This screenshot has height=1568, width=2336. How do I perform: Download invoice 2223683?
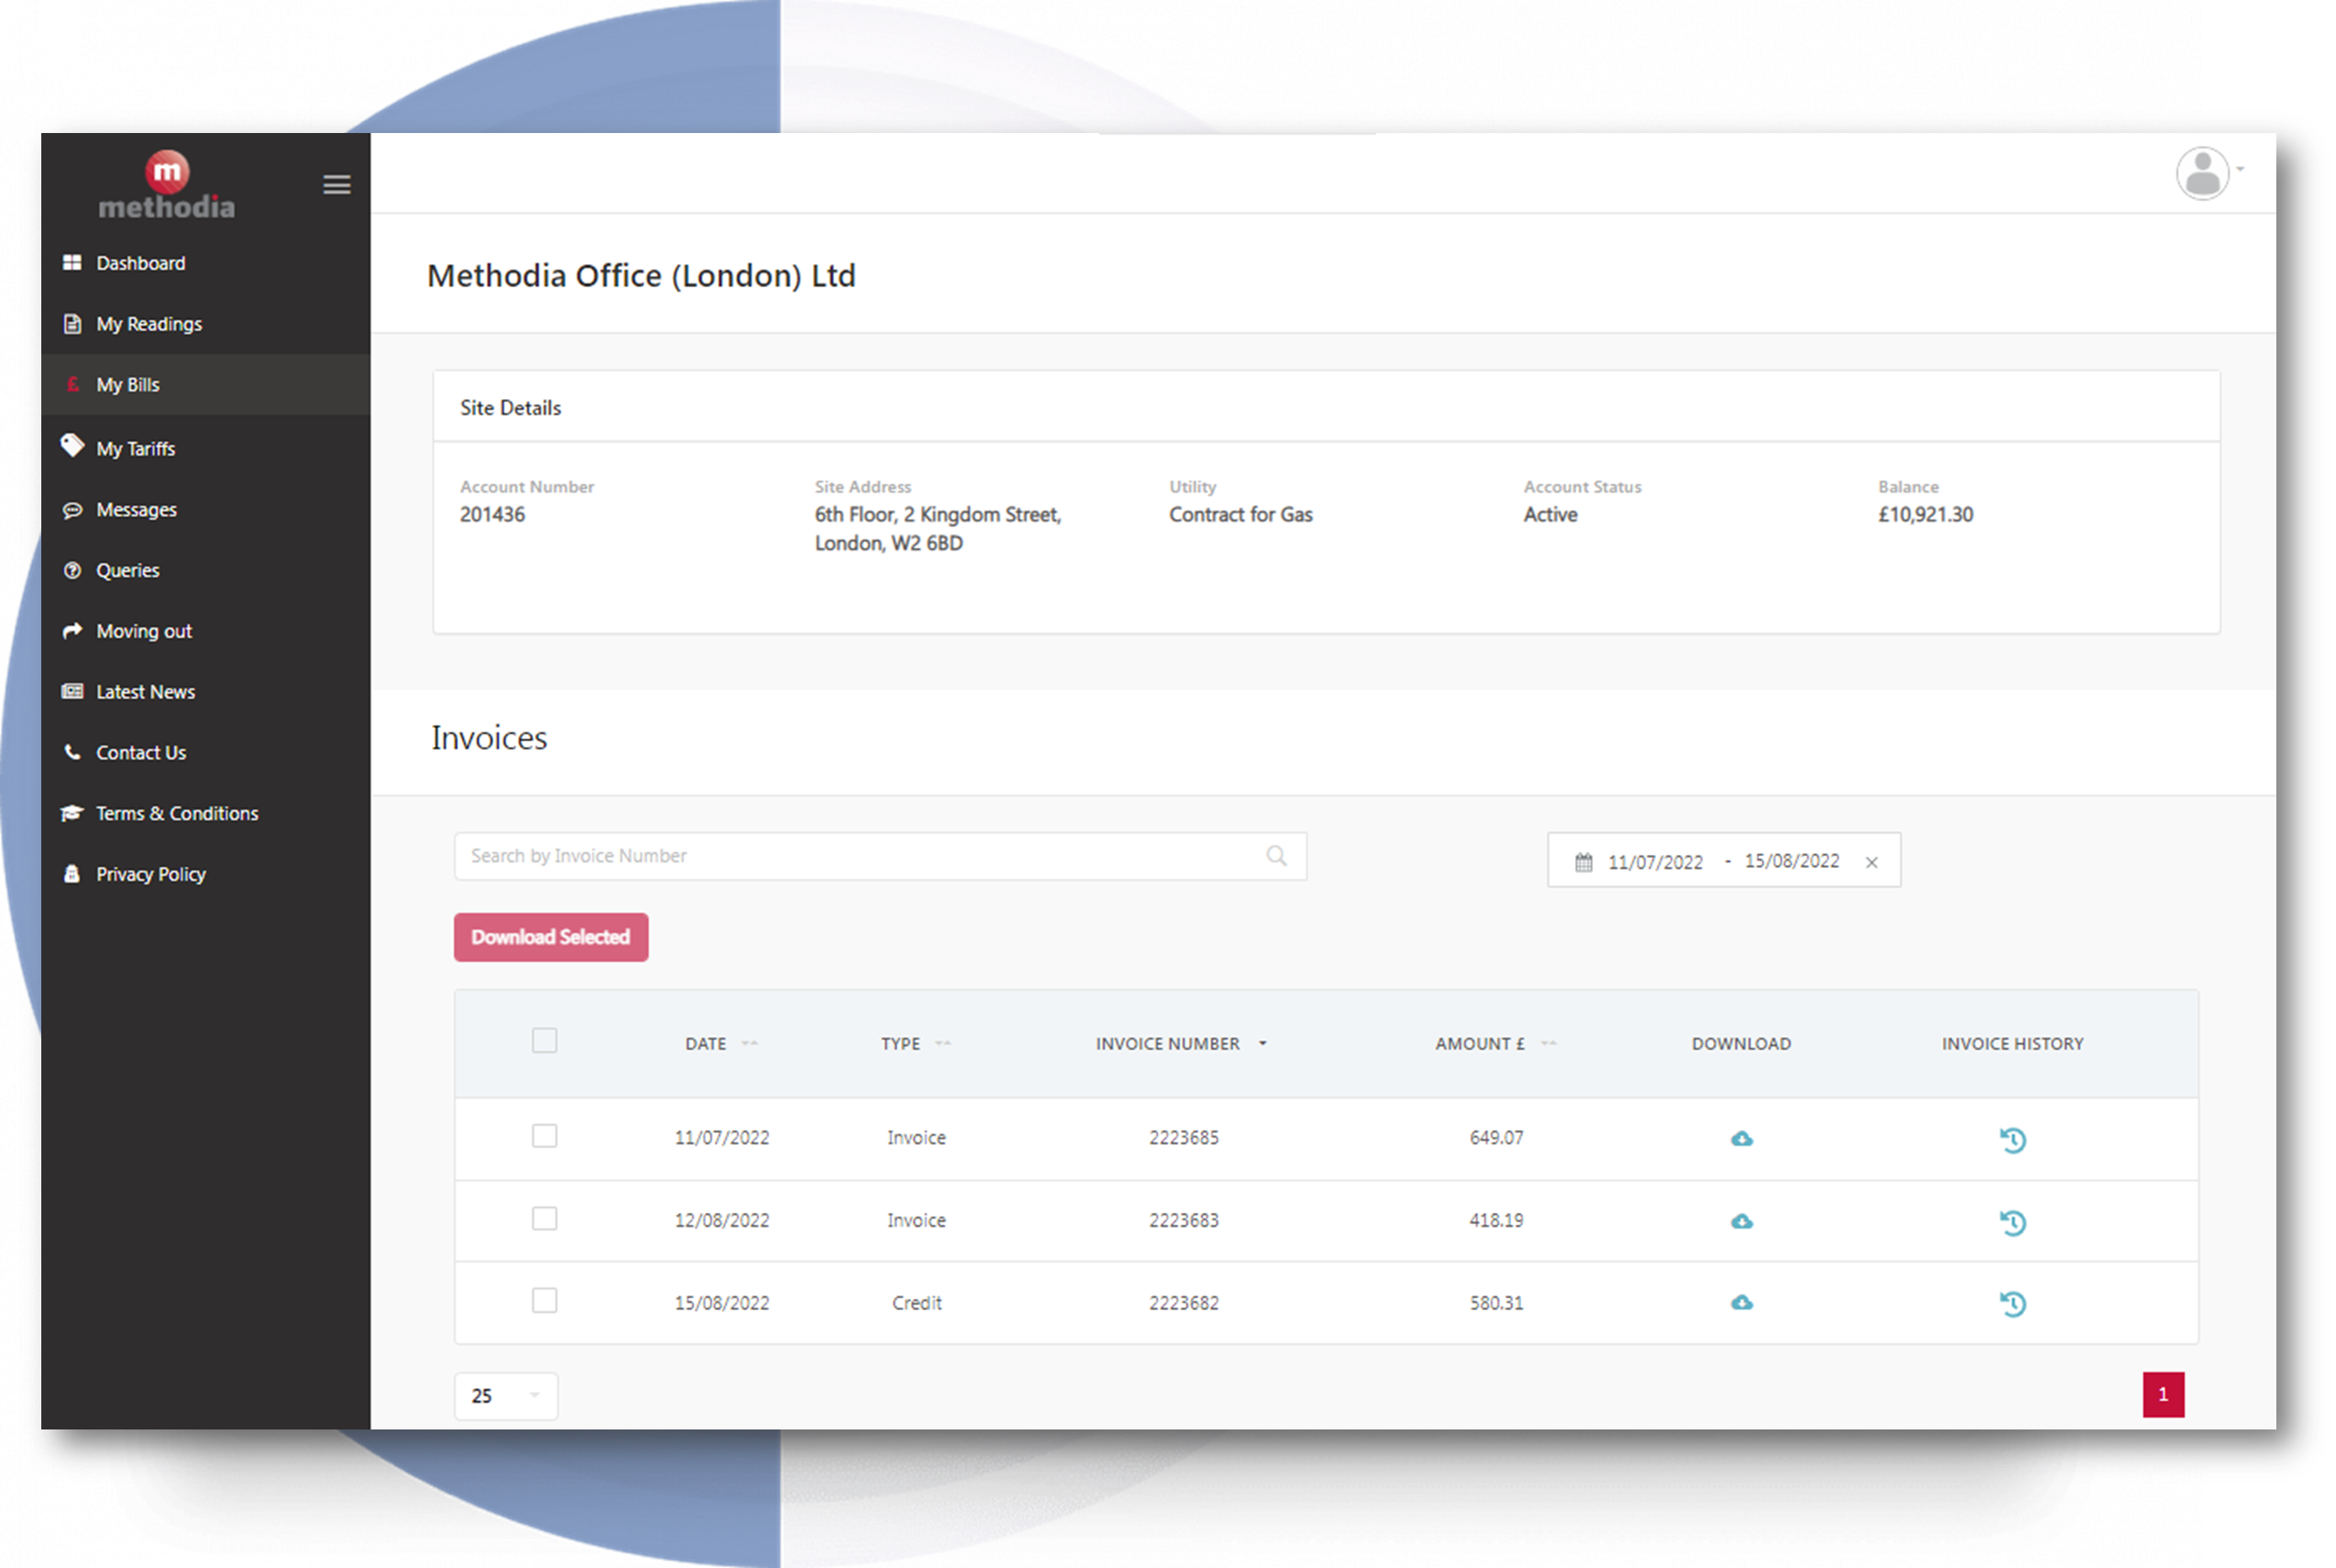pyautogui.click(x=1742, y=1222)
